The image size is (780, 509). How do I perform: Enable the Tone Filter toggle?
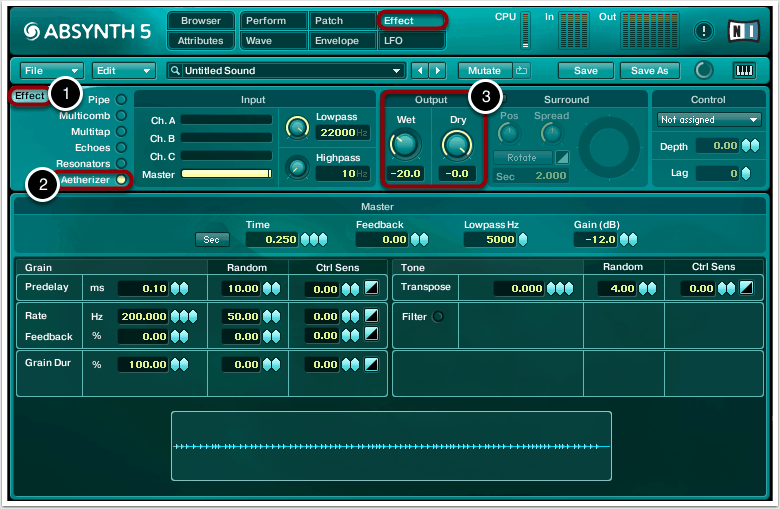coord(437,316)
